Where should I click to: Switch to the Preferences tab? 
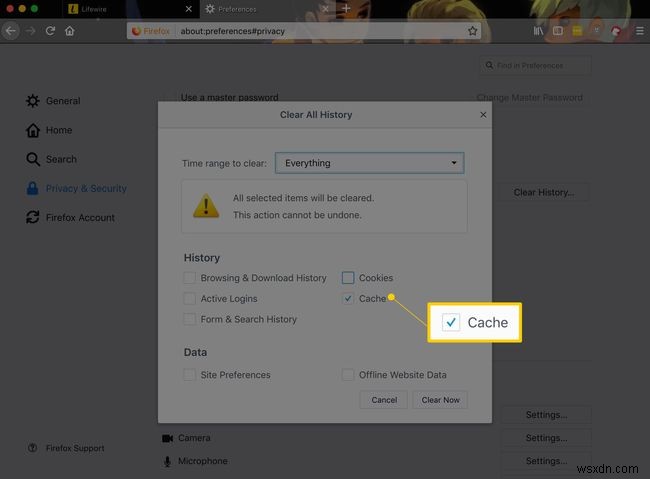coord(267,9)
